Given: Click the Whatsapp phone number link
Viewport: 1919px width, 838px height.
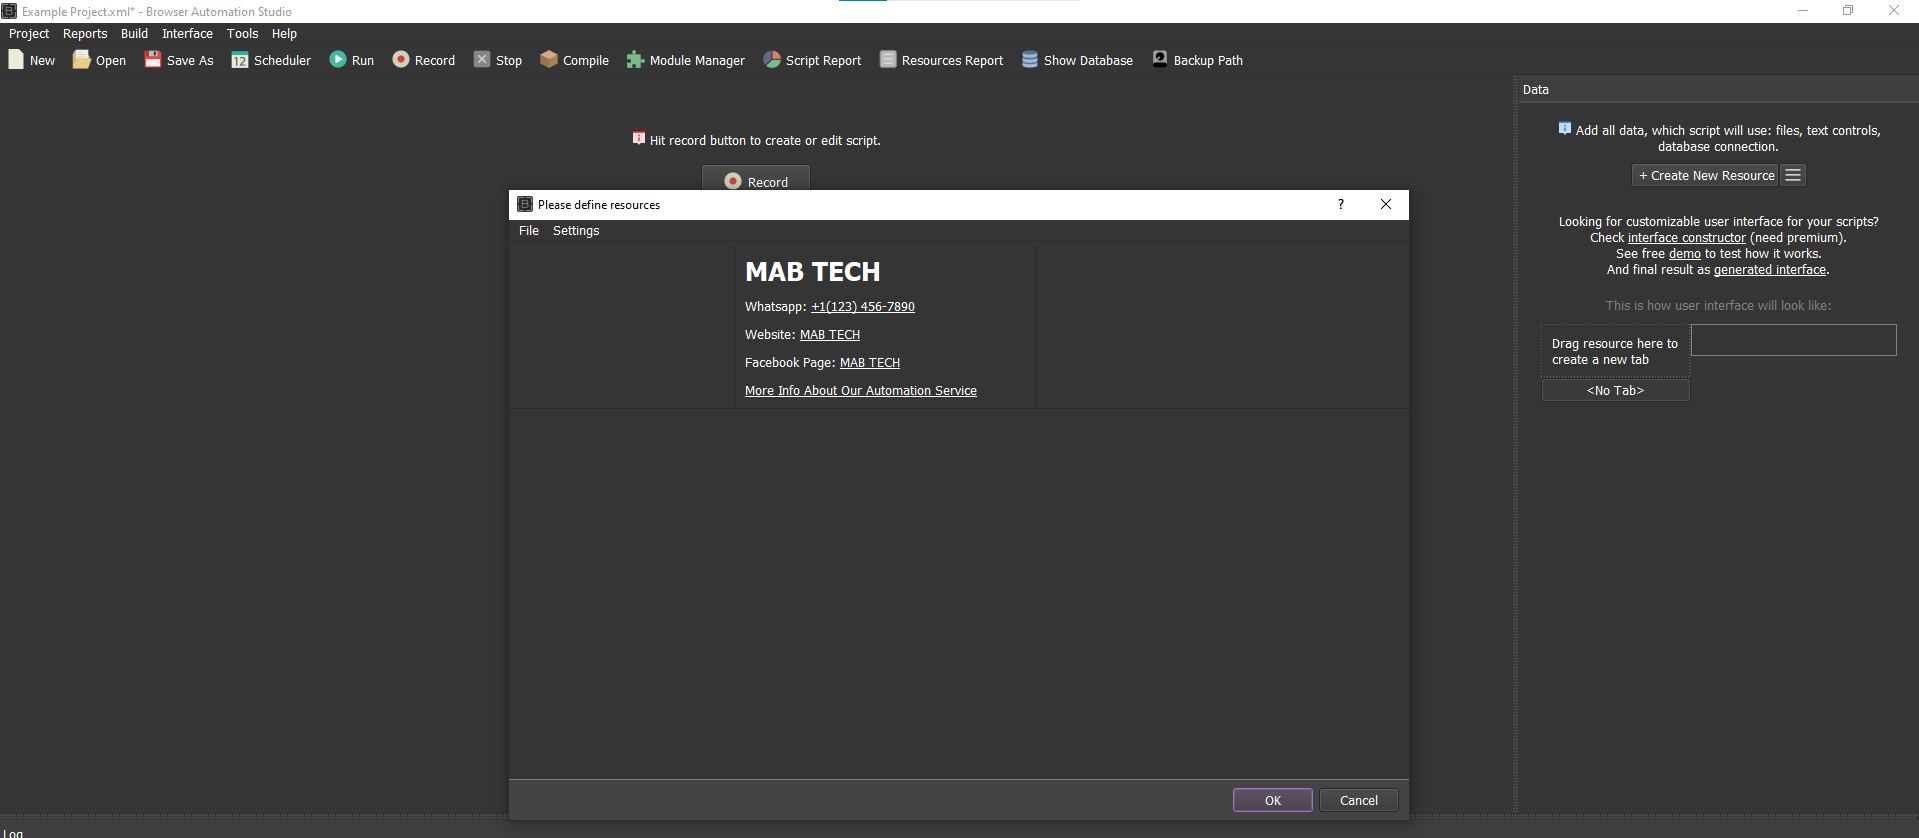Looking at the screenshot, I should click(x=863, y=307).
